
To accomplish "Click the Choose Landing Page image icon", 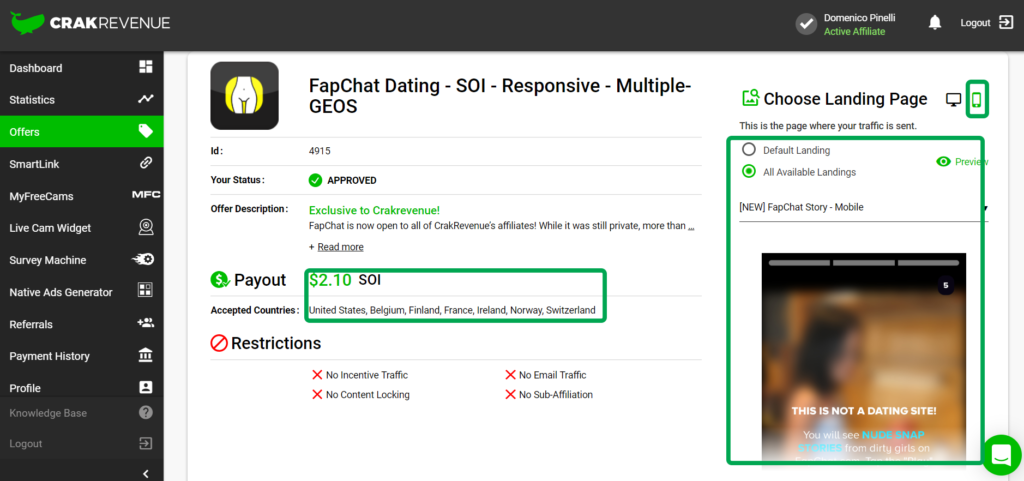I will click(x=750, y=99).
